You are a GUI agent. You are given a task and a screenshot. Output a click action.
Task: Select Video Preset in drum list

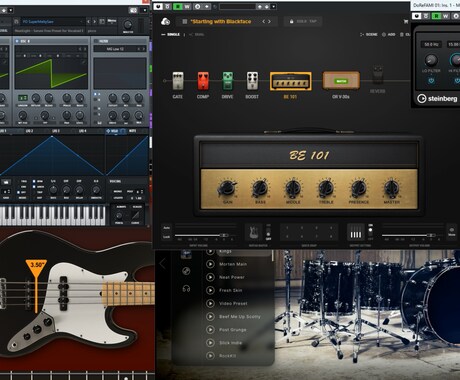point(233,303)
